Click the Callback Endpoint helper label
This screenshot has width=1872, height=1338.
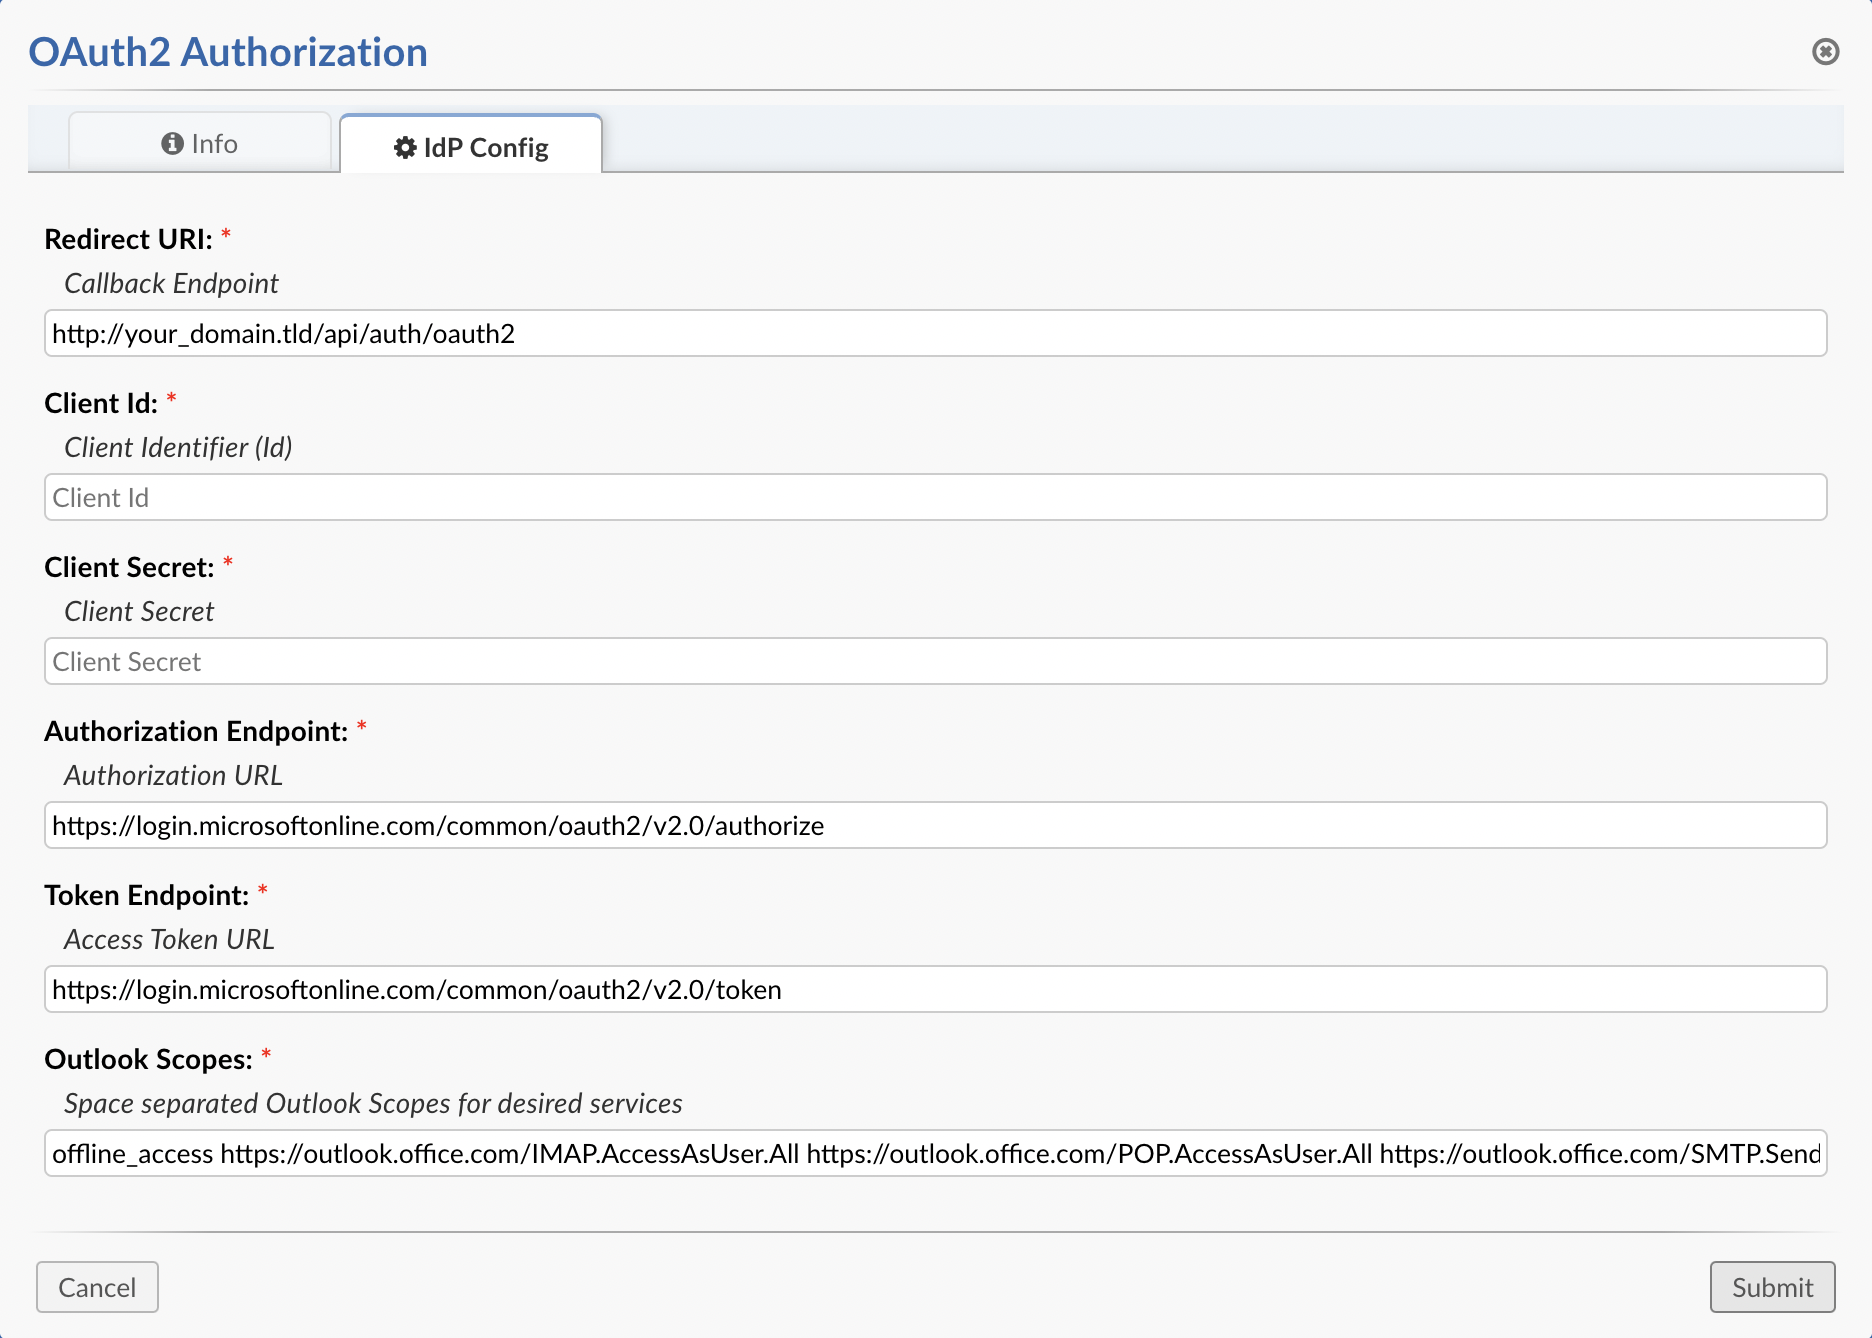(170, 283)
